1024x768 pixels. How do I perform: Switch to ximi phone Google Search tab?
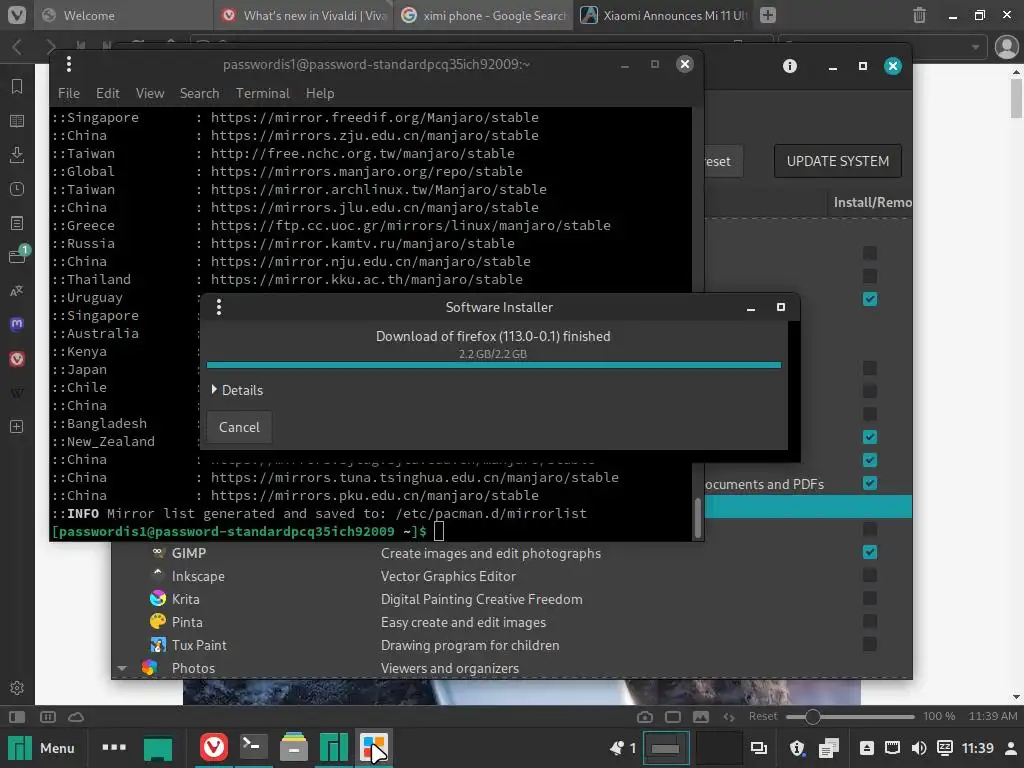484,15
